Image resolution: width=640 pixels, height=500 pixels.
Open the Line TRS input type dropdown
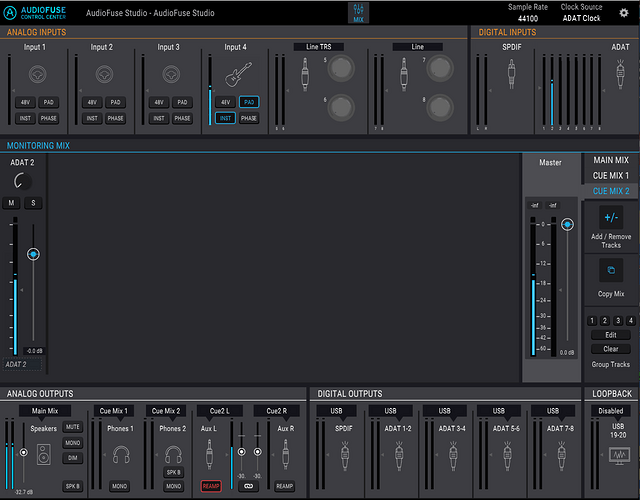pyautogui.click(x=319, y=47)
